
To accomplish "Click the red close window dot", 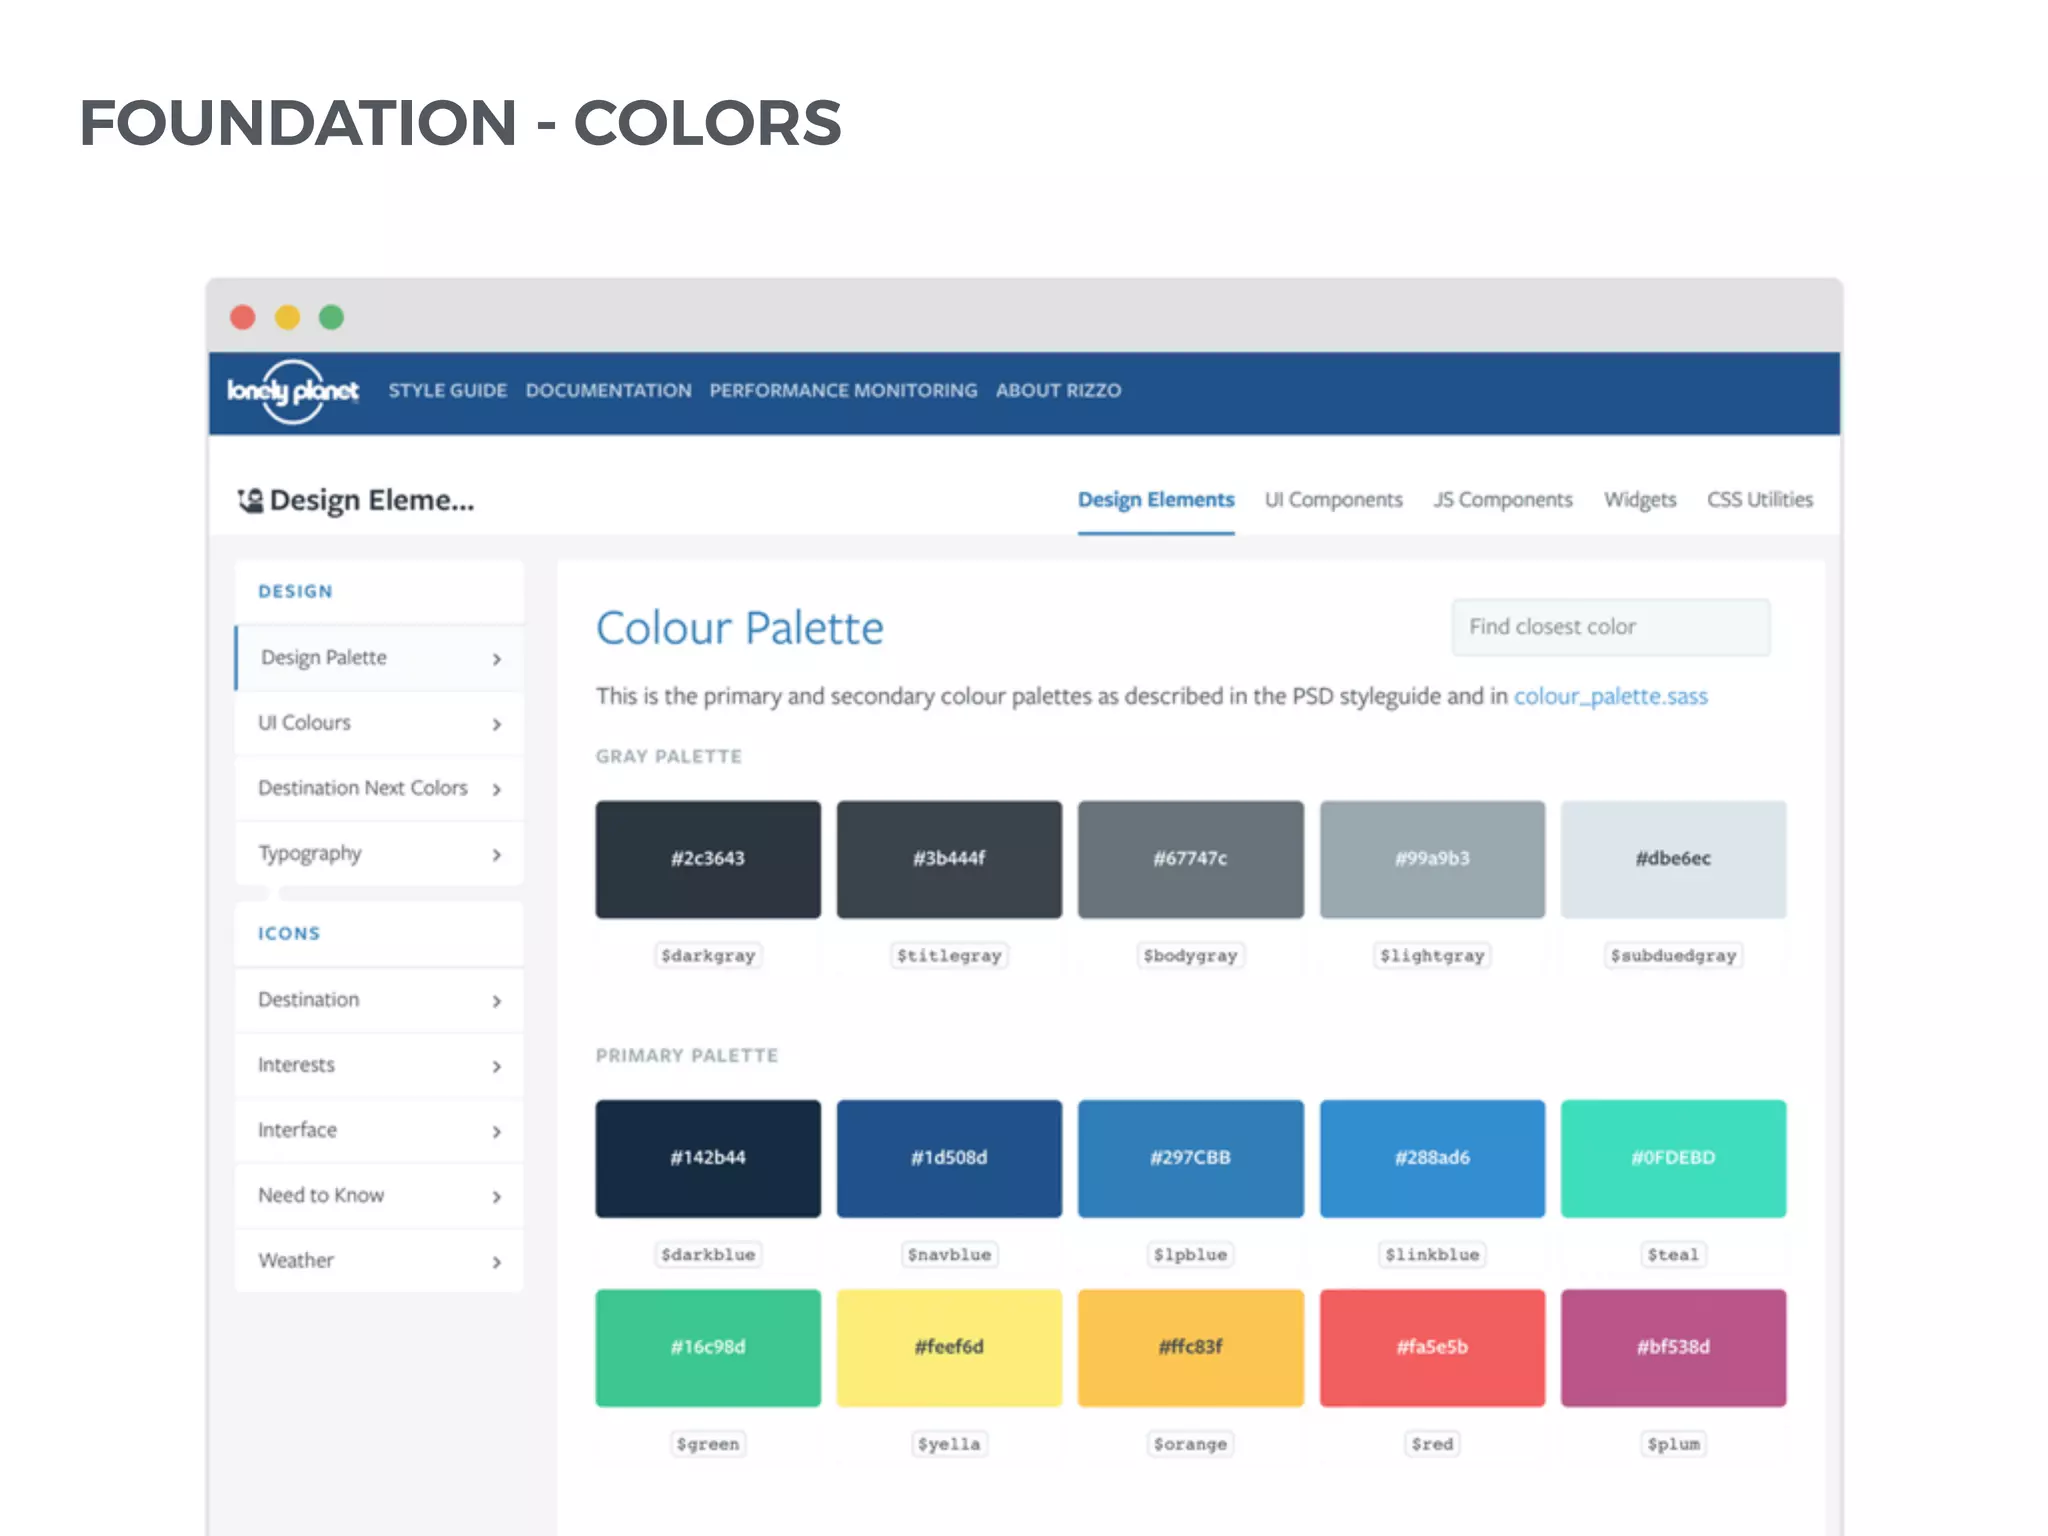I will click(x=243, y=317).
